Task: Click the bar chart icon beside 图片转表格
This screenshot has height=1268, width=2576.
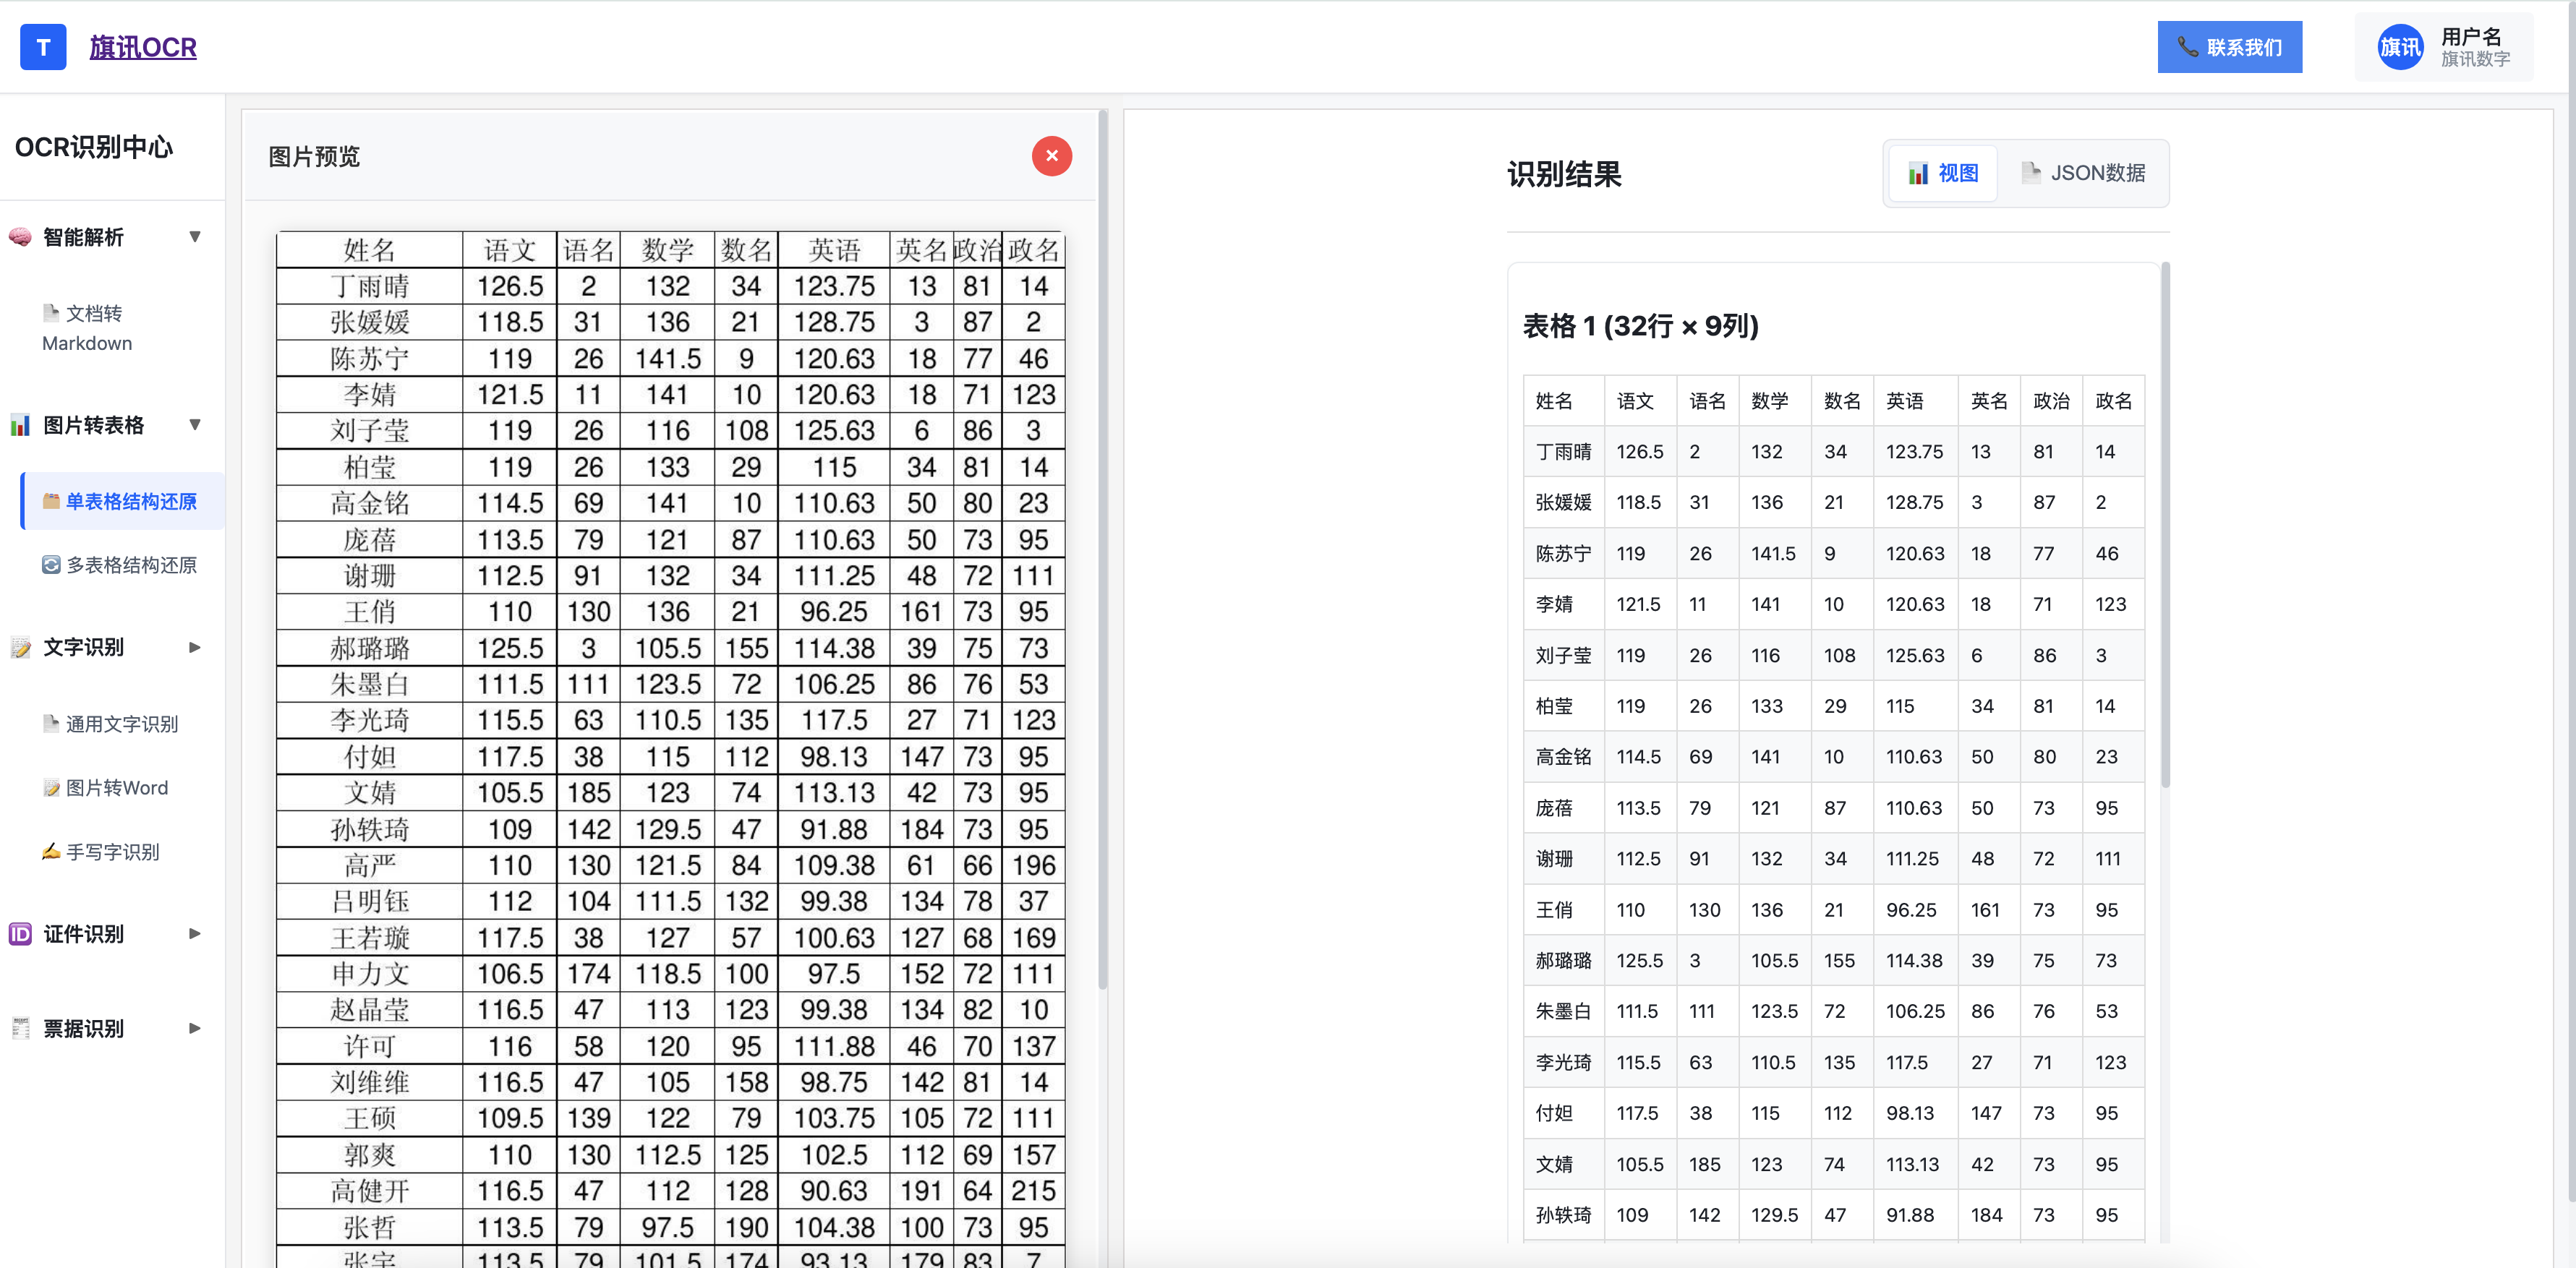Action: (20, 425)
